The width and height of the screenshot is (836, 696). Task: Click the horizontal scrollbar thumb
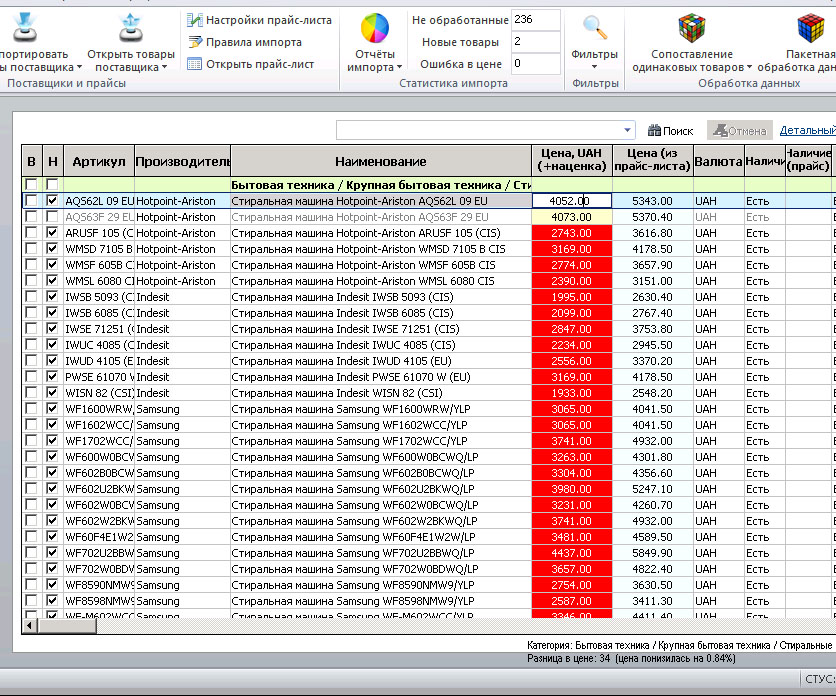pos(67,626)
